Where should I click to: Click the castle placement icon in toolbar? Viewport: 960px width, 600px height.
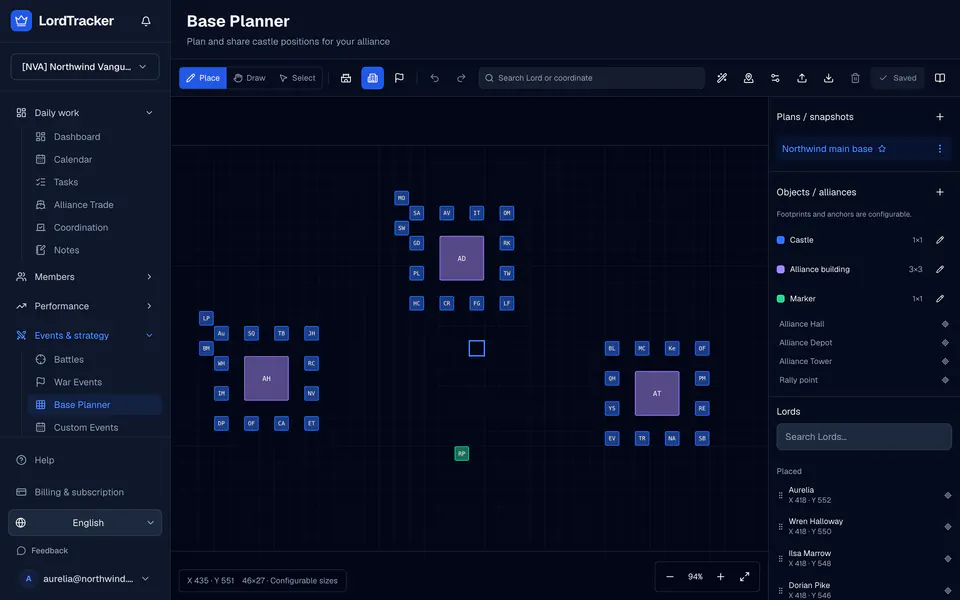coord(346,78)
